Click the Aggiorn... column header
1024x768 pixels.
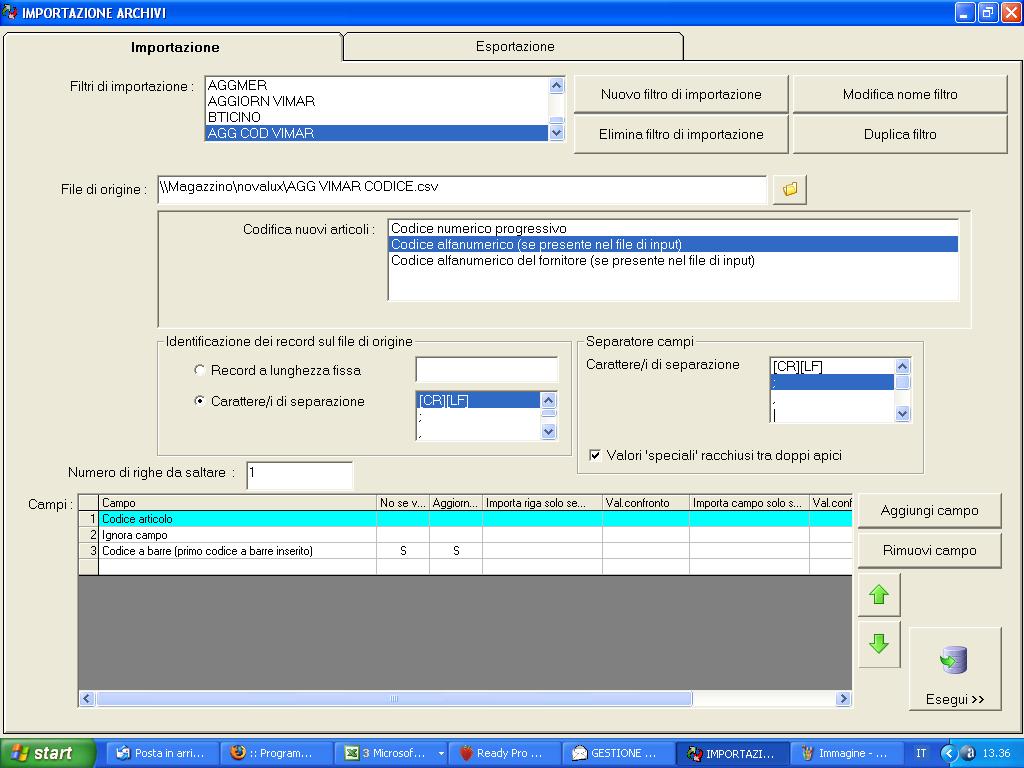[455, 503]
